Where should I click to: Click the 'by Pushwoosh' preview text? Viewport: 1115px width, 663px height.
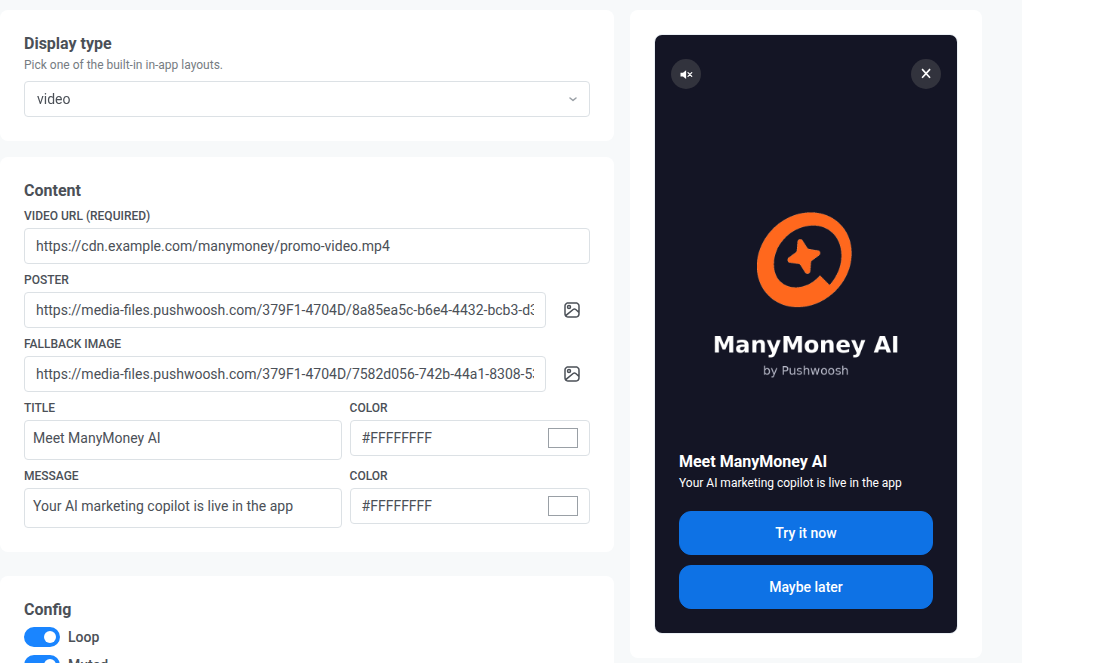806,371
